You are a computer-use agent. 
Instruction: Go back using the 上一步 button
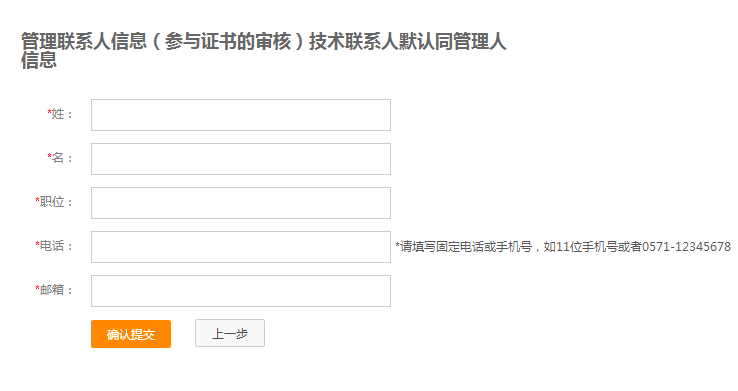pyautogui.click(x=230, y=333)
